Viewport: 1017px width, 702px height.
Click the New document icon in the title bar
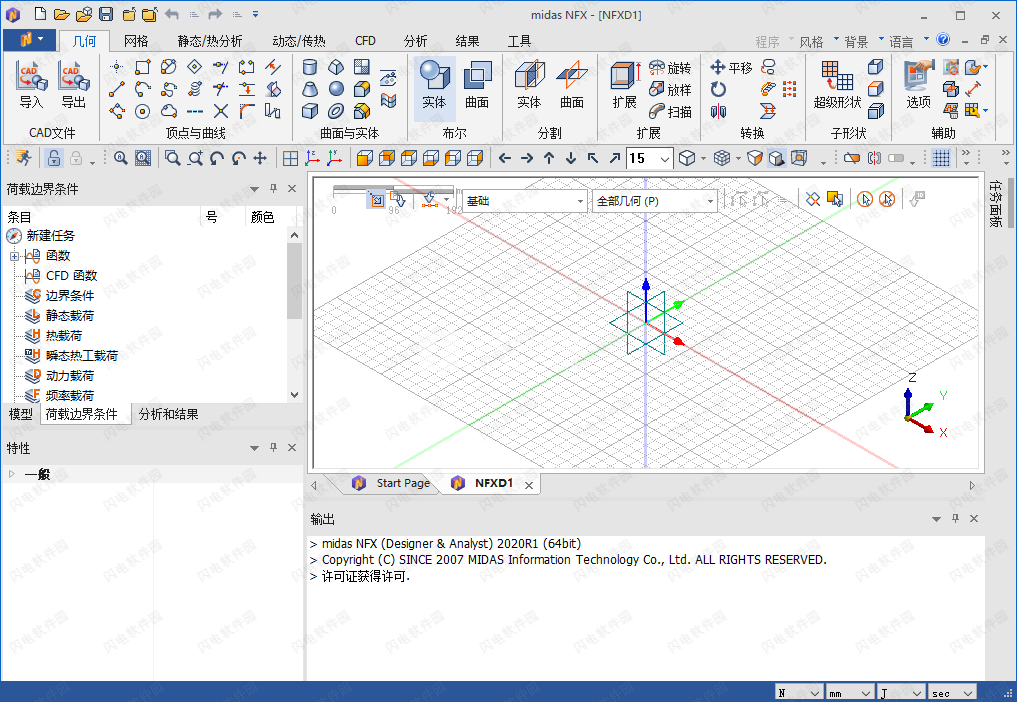click(x=40, y=14)
